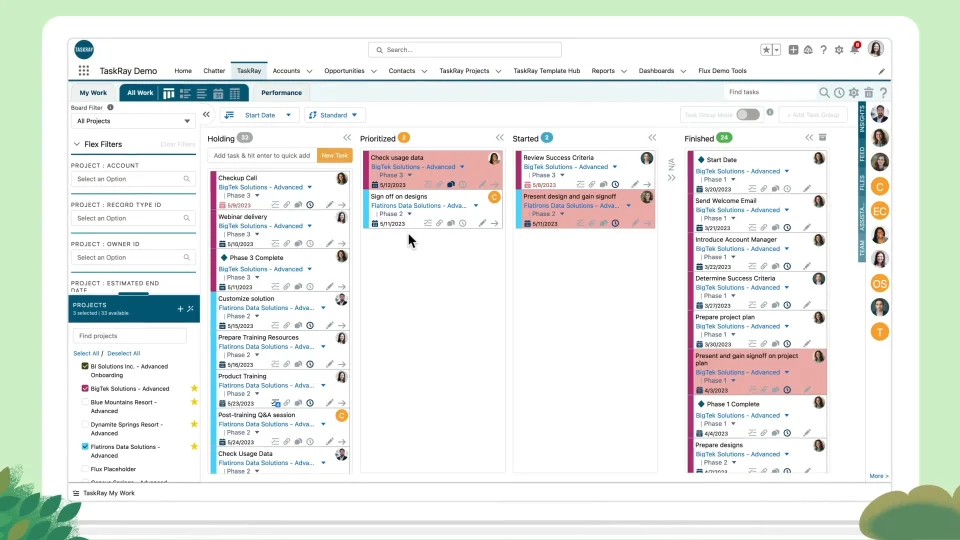960x540 pixels.
Task: Open the Standard view dropdown
Action: (x=334, y=115)
